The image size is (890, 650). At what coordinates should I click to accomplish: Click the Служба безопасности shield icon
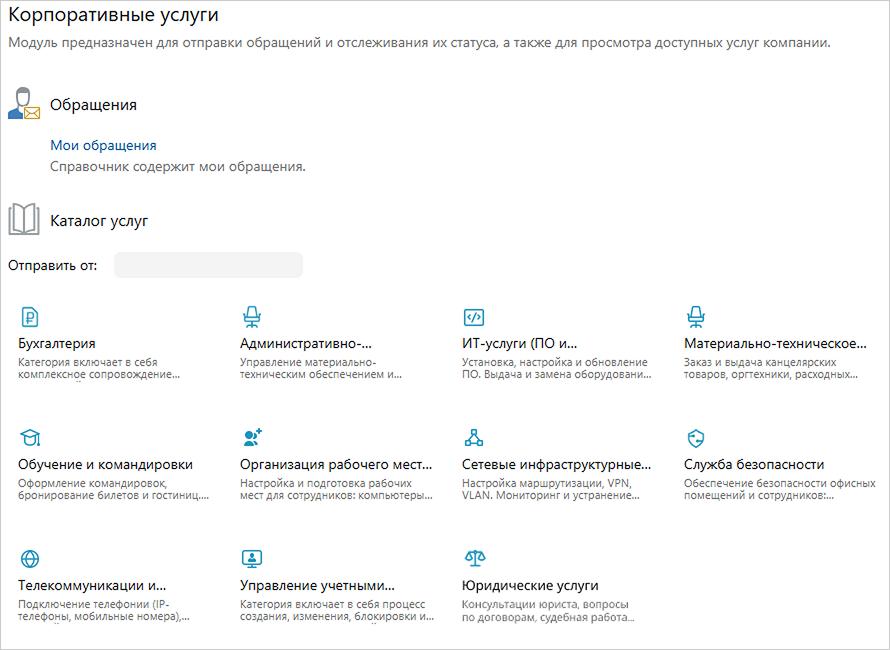pyautogui.click(x=696, y=438)
